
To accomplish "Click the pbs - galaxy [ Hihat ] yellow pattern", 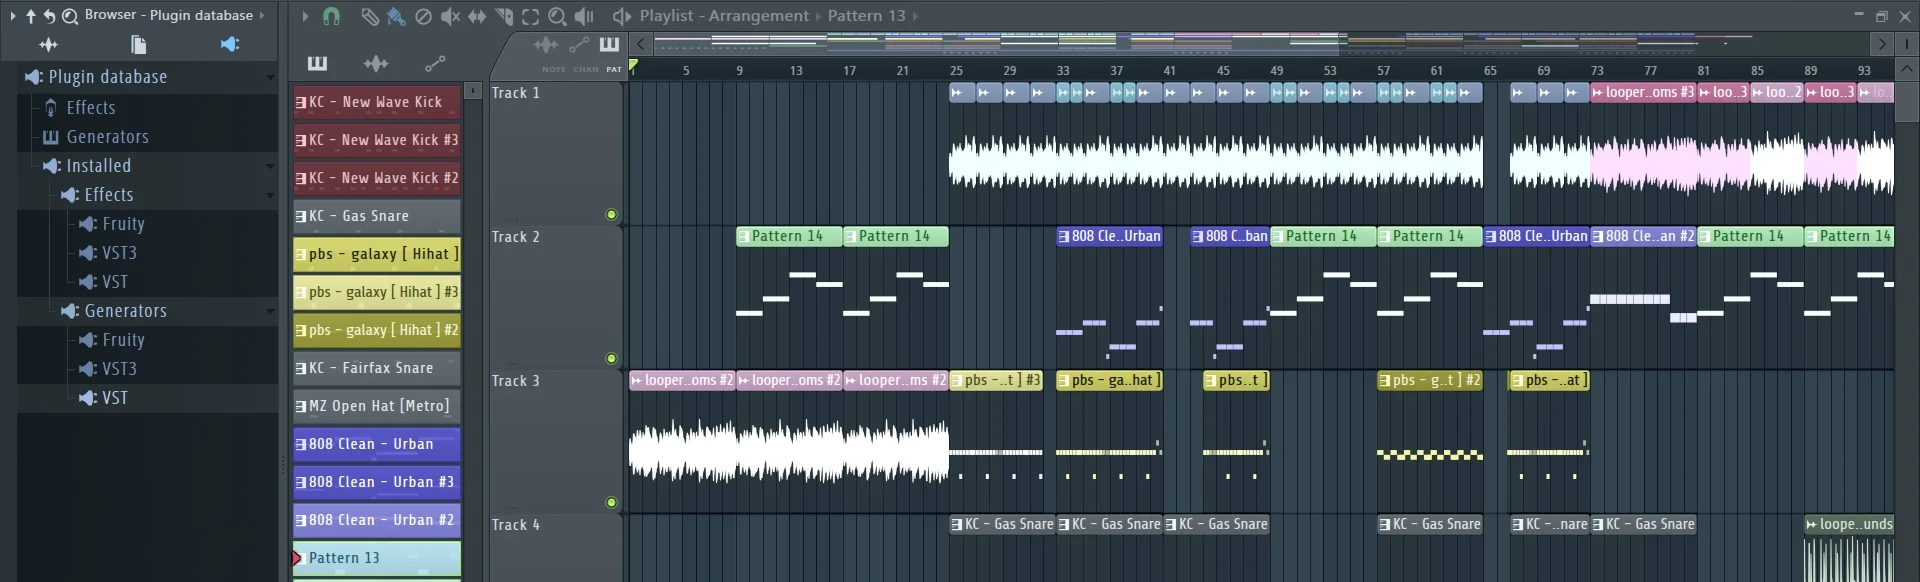I will [377, 254].
